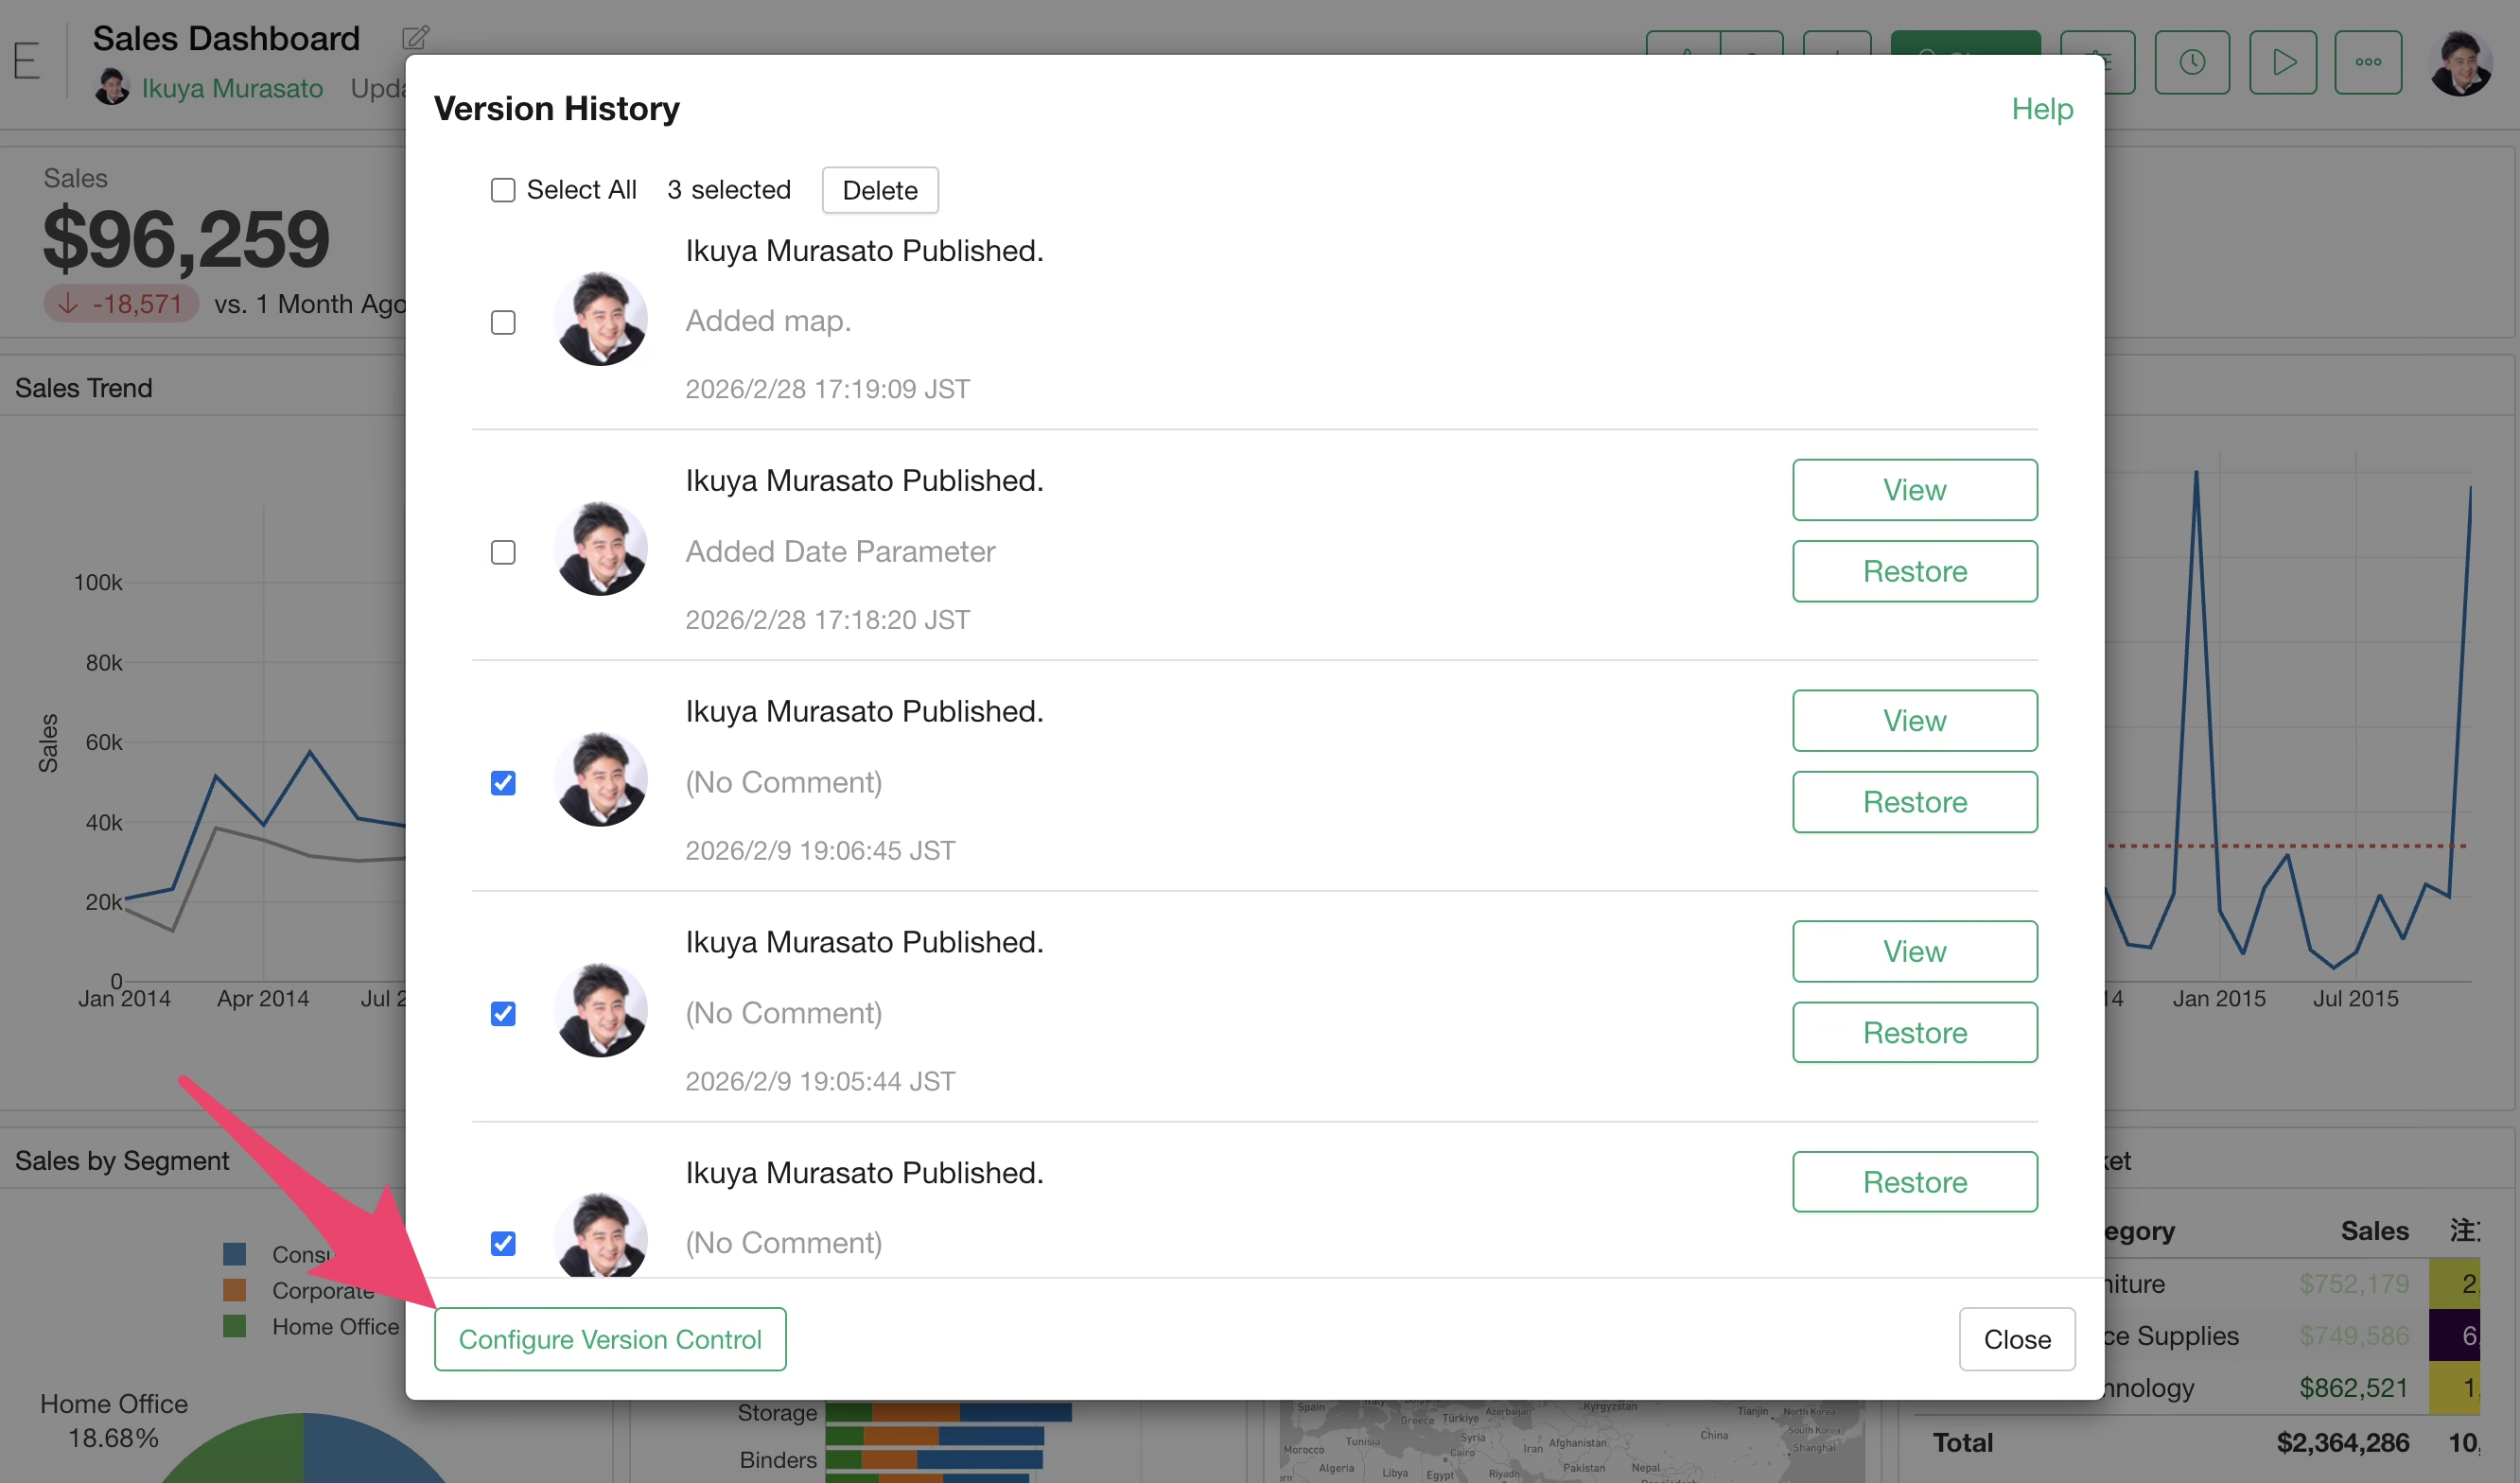The image size is (2520, 1483).
Task: Open Configure Version Control
Action: [610, 1339]
